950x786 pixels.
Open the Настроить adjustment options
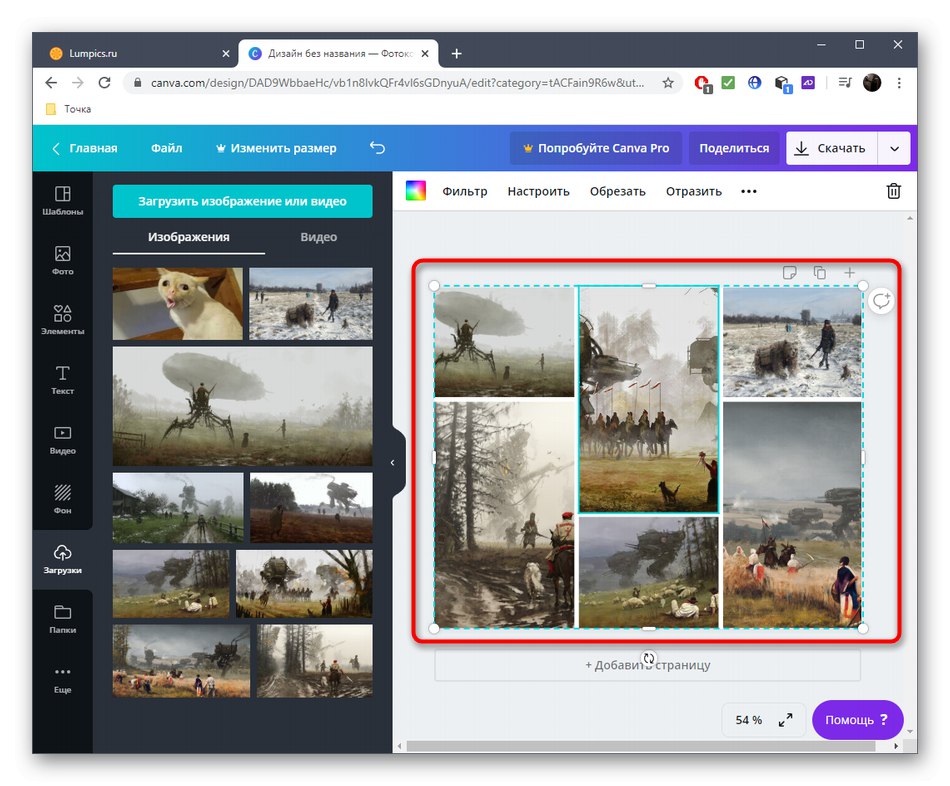click(x=539, y=192)
